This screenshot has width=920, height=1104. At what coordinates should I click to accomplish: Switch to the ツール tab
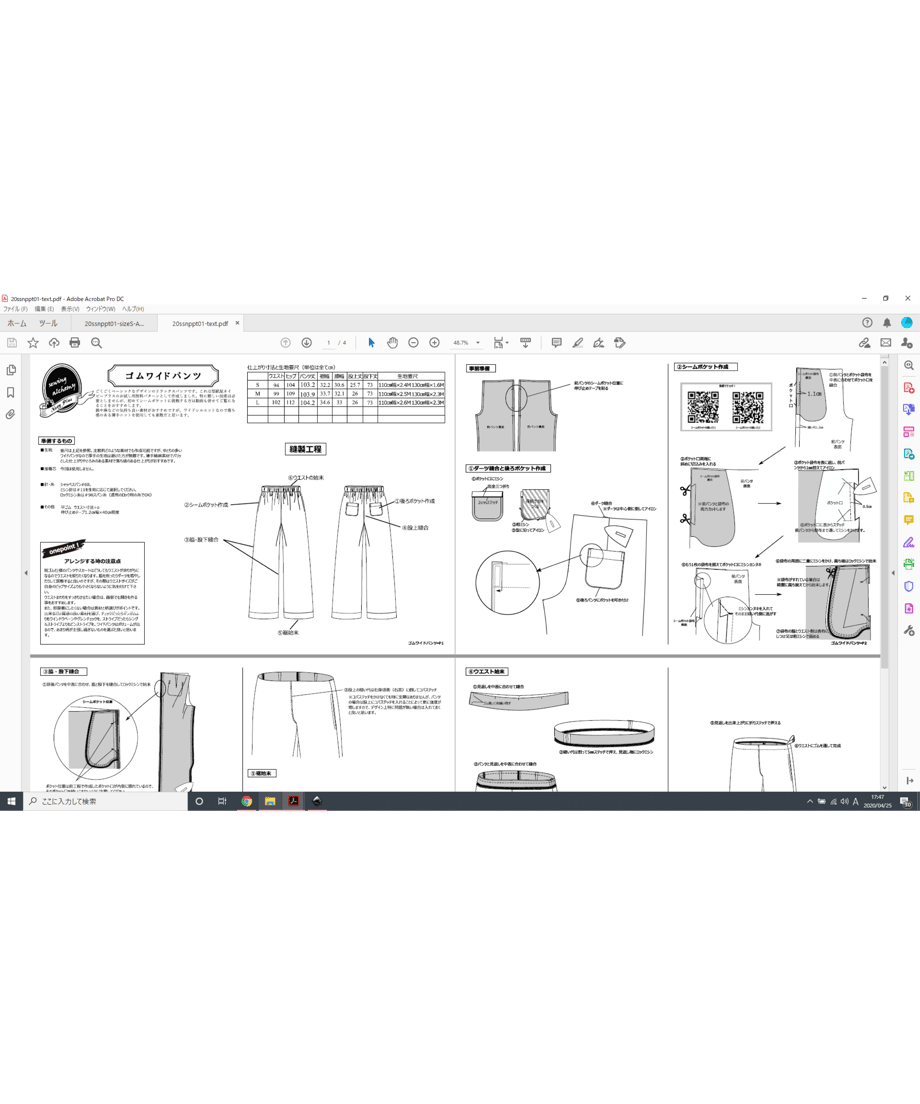click(x=48, y=323)
